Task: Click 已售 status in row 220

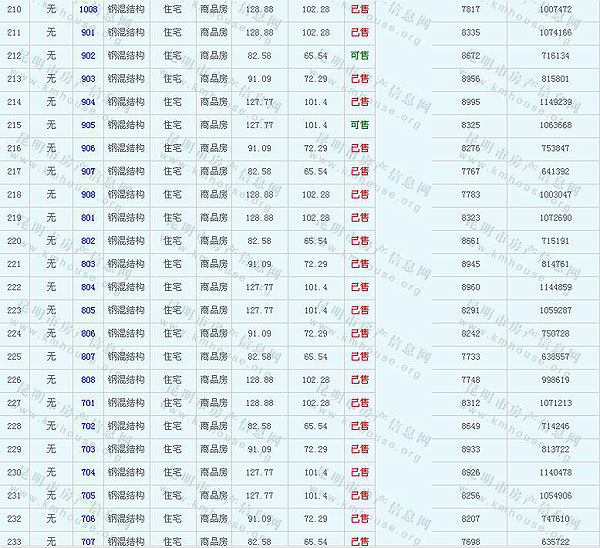Action: click(x=359, y=241)
